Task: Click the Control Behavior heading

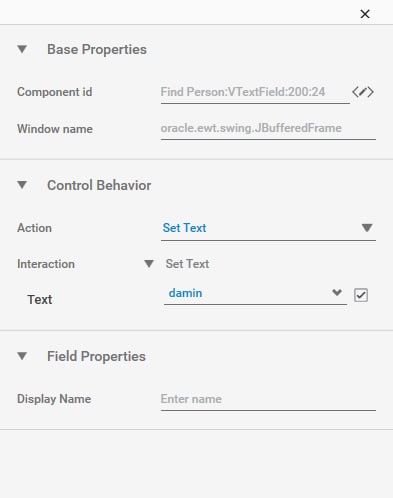Action: (x=99, y=185)
